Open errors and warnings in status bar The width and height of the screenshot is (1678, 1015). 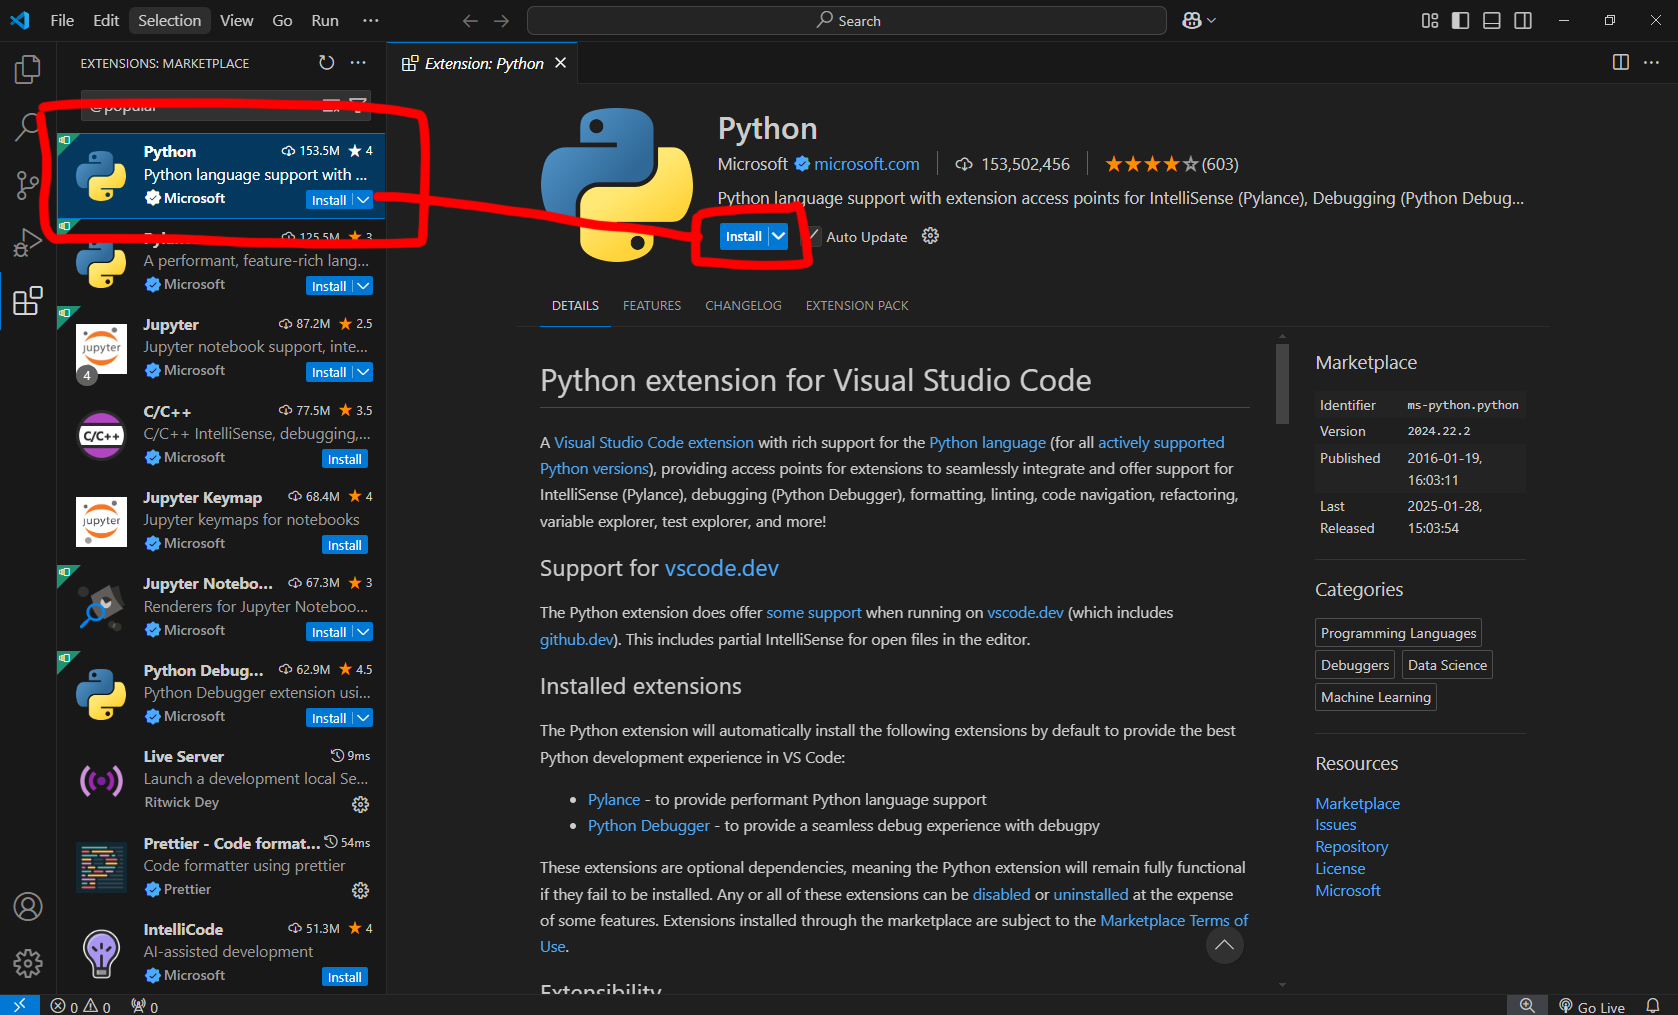click(x=81, y=1006)
